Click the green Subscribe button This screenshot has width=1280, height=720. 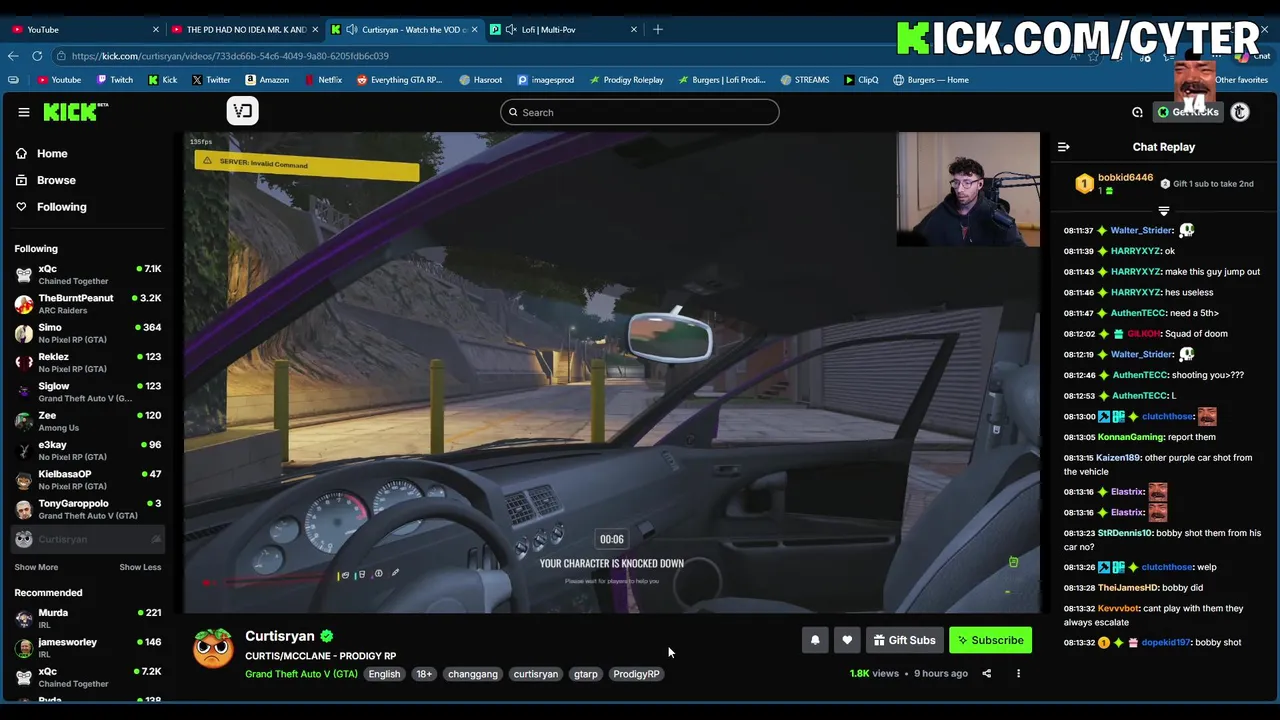(990, 640)
